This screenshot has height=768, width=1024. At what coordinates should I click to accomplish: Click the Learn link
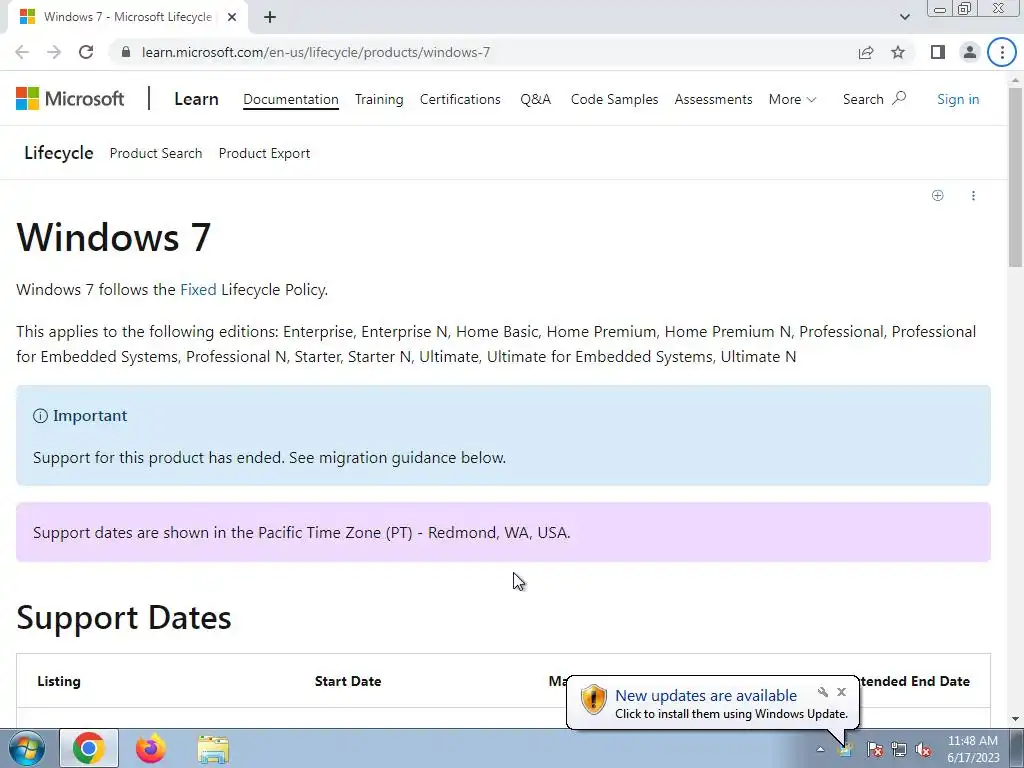196,99
